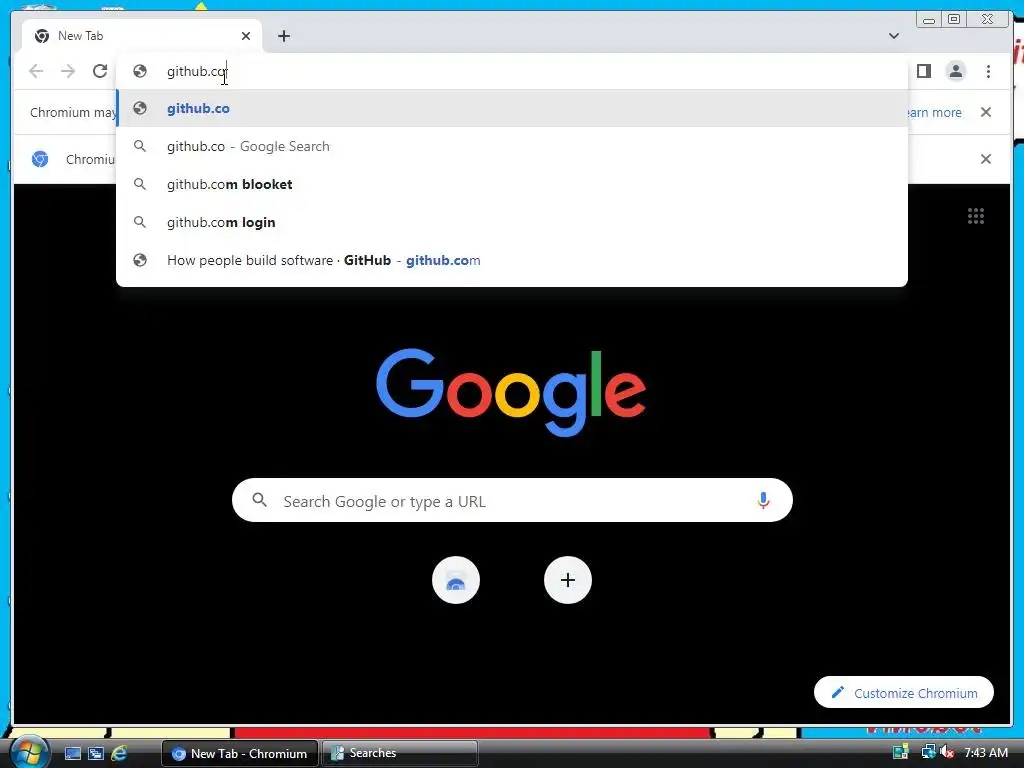Click the blue Chromium logo in infobar
Image resolution: width=1024 pixels, height=768 pixels.
40,159
